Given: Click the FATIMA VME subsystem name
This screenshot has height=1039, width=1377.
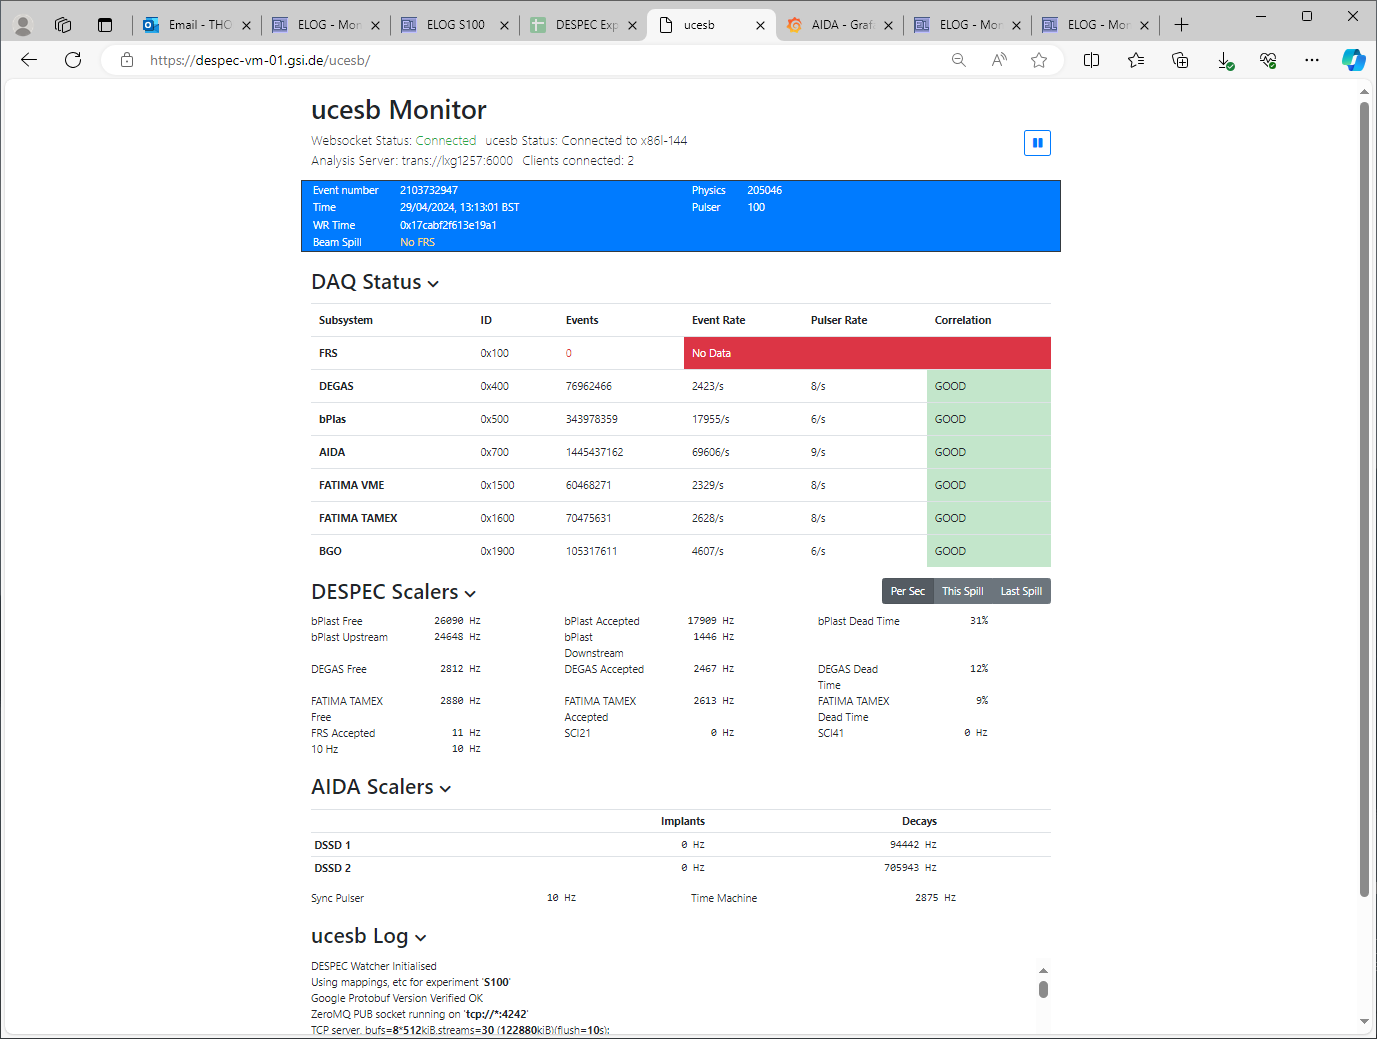Looking at the screenshot, I should pos(352,485).
